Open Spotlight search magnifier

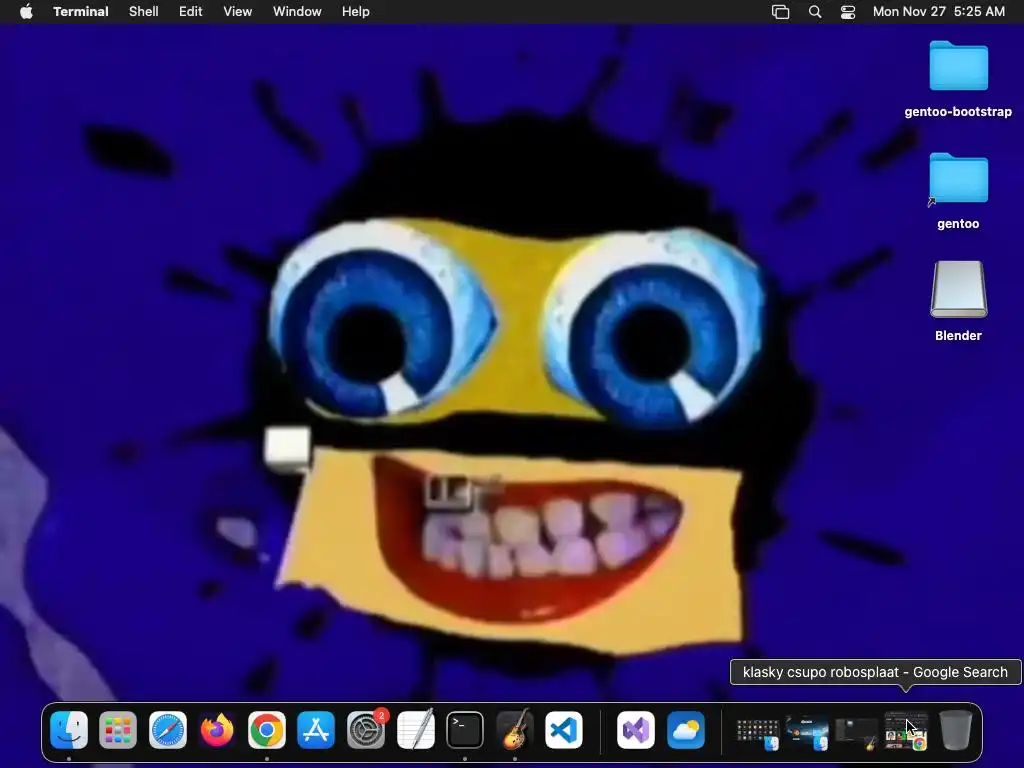[x=815, y=11]
